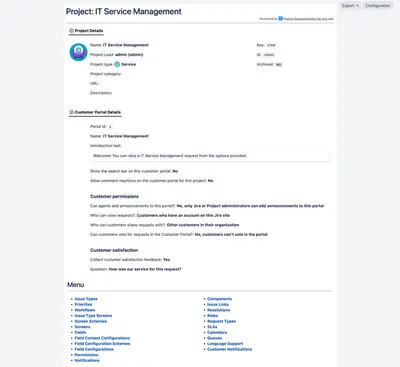400x367 pixels.
Task: Open the Issue Types menu link
Action: 86,299
